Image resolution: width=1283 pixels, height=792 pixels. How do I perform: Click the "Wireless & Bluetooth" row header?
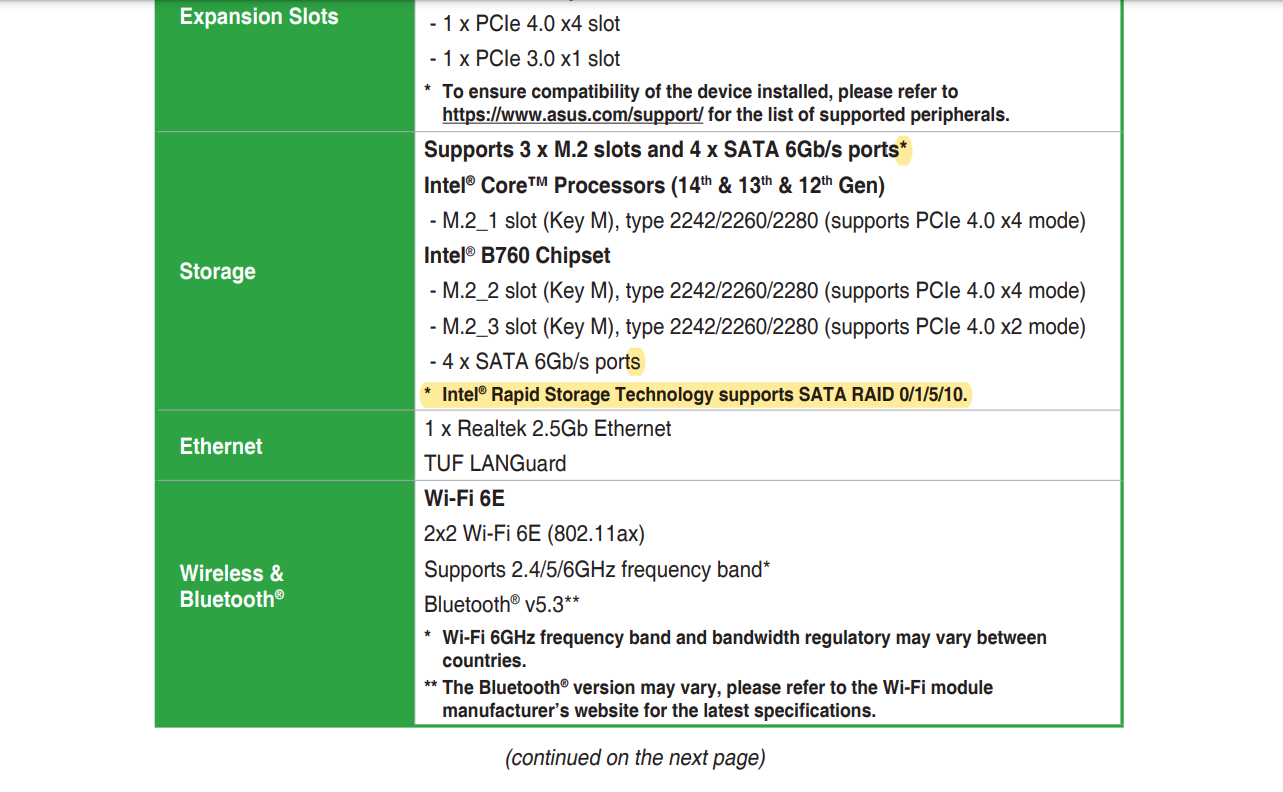tap(232, 586)
